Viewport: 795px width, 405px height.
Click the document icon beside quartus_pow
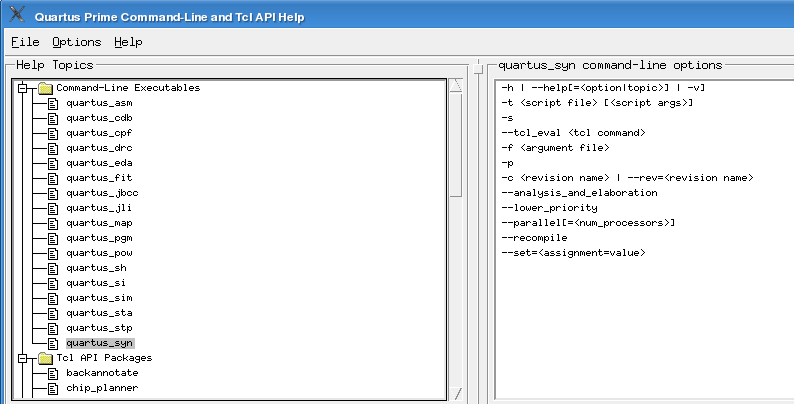pos(53,253)
